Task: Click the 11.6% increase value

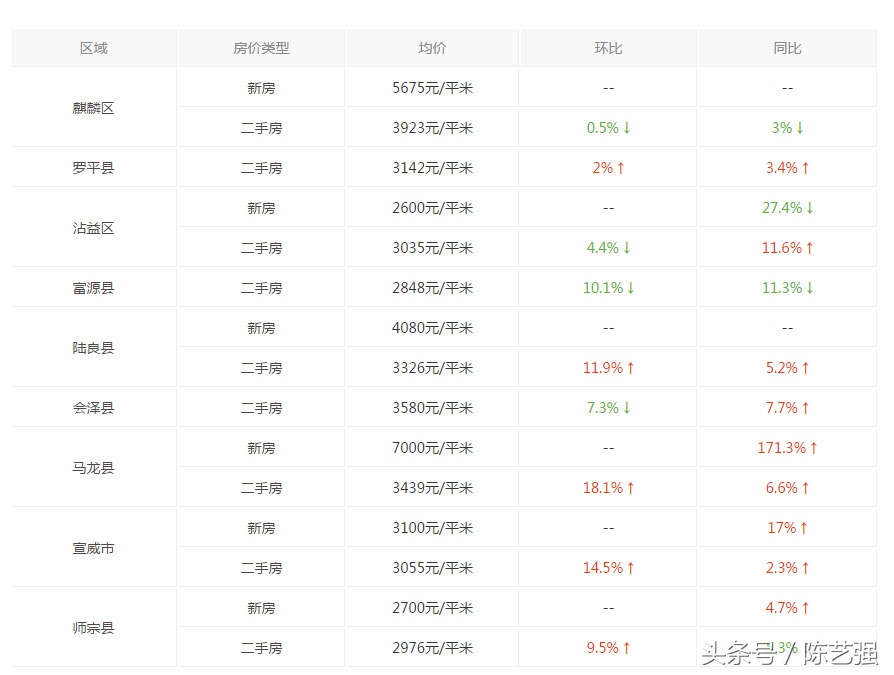Action: [x=787, y=248]
